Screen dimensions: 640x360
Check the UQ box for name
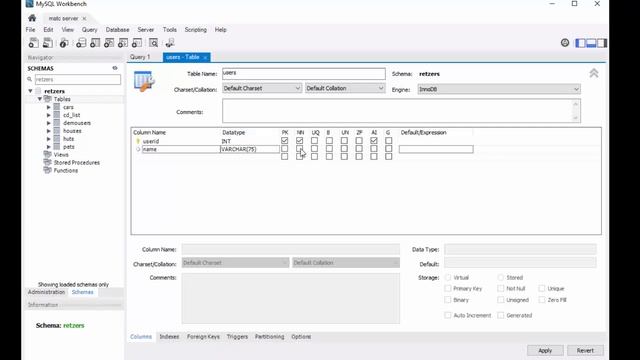tap(314, 149)
